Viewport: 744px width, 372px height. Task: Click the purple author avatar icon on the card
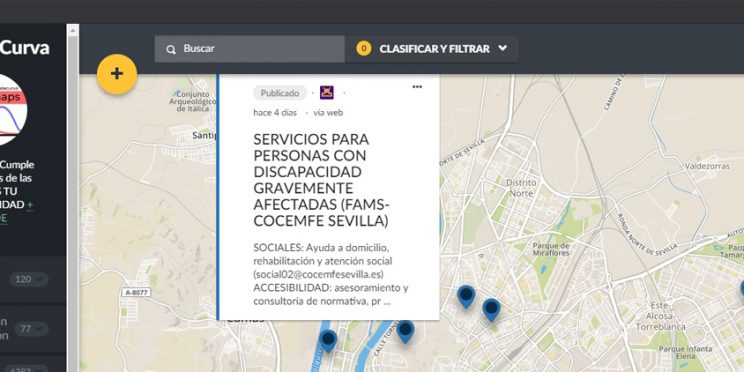326,93
